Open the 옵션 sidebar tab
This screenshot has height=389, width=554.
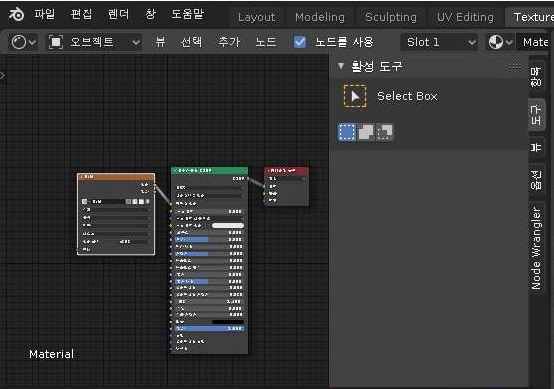536,180
